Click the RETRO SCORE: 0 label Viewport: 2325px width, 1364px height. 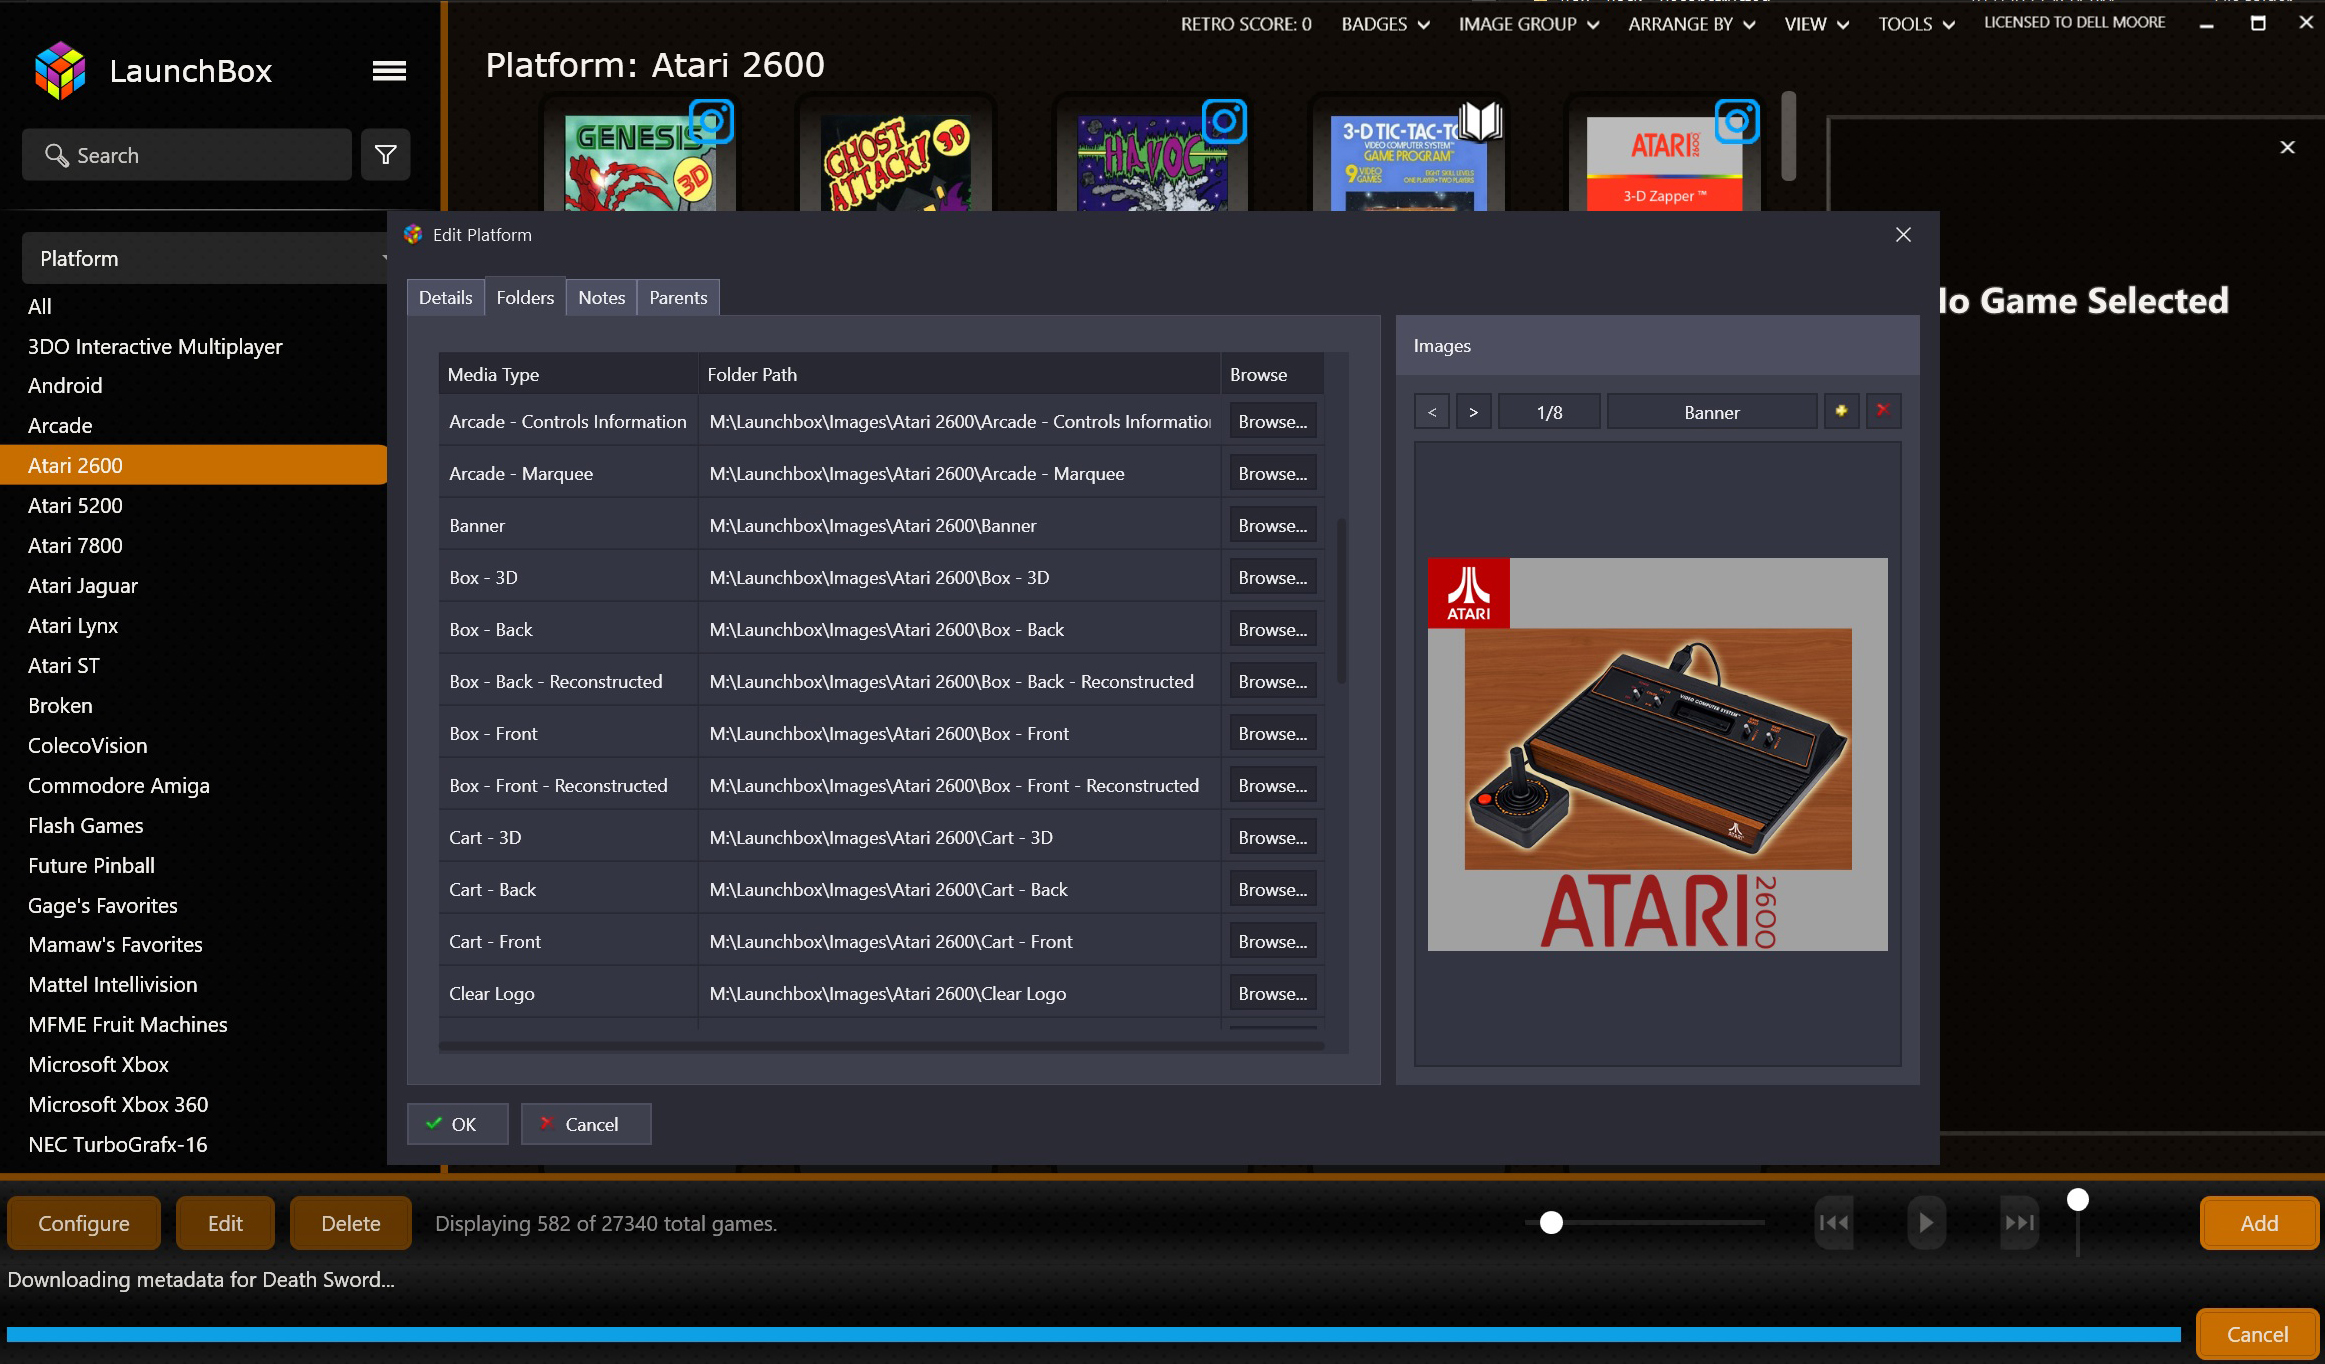1246,24
